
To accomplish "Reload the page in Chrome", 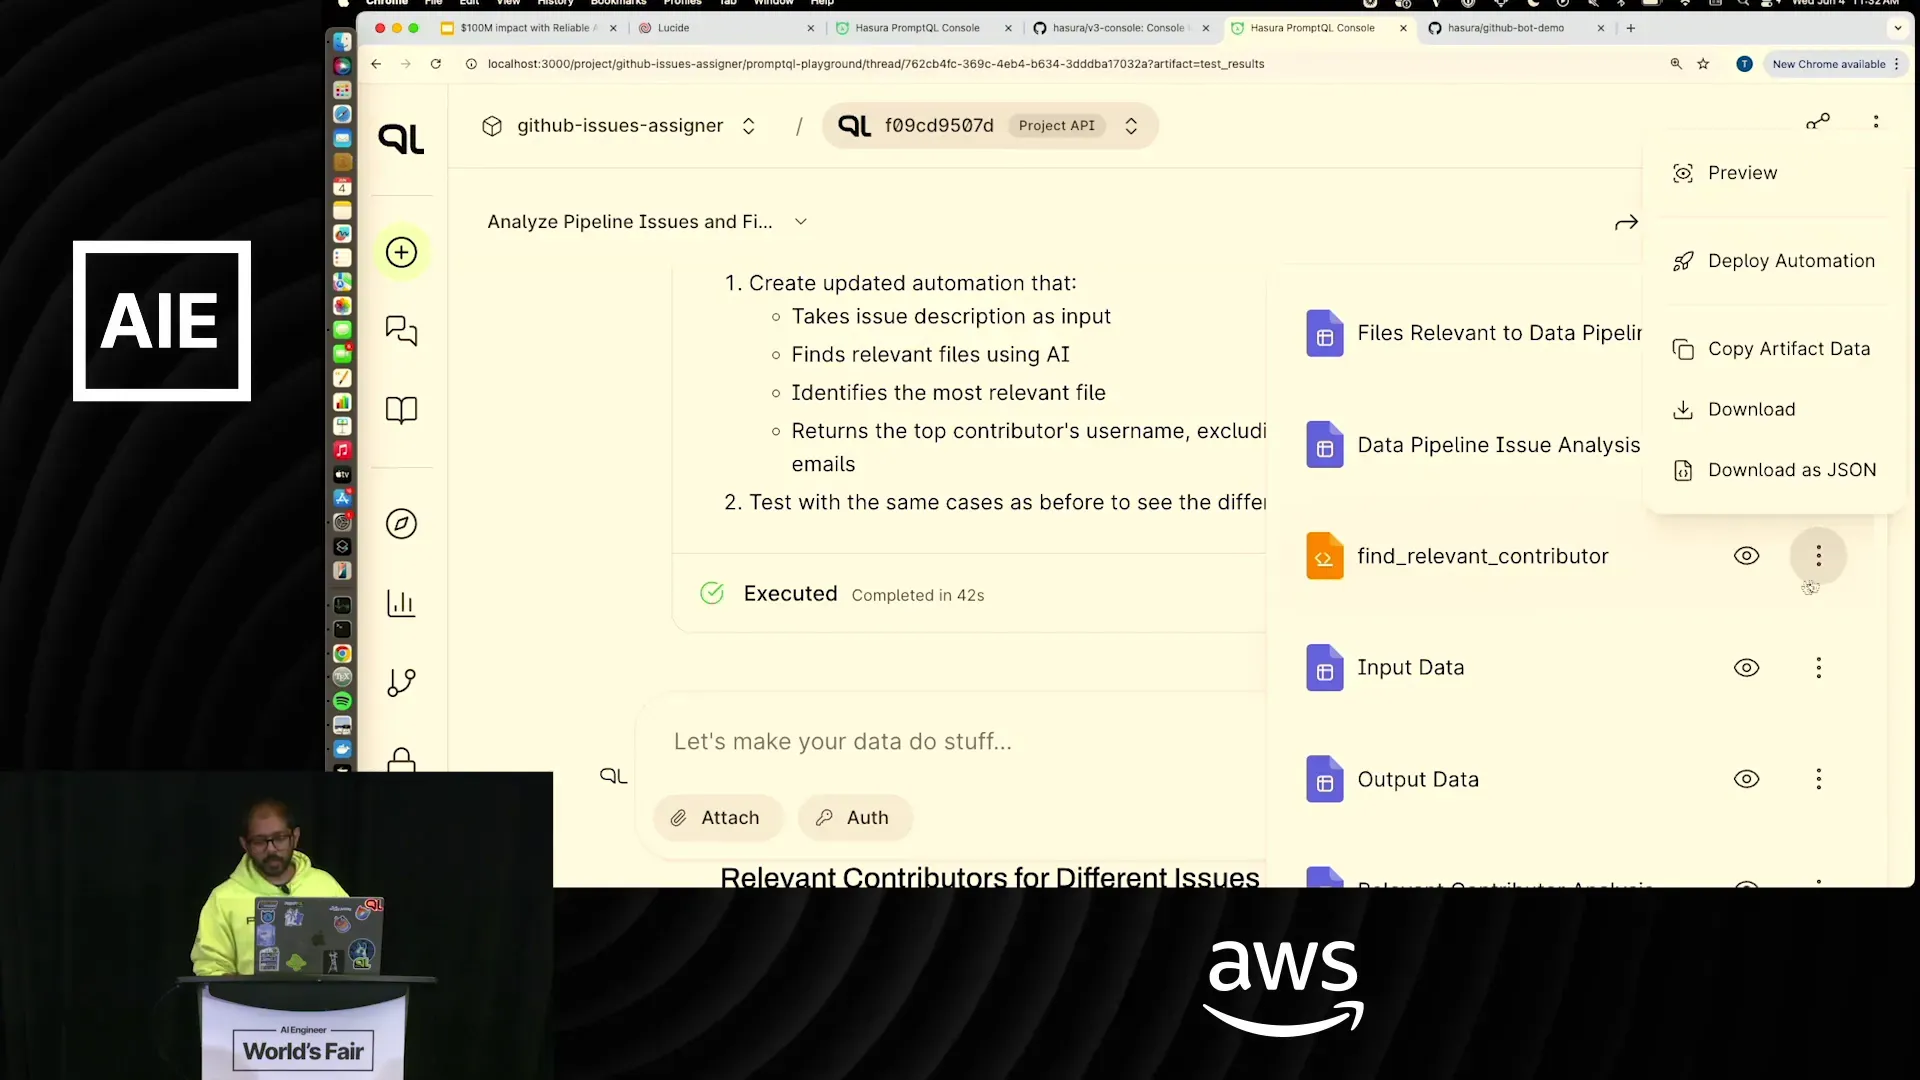I will pos(436,64).
